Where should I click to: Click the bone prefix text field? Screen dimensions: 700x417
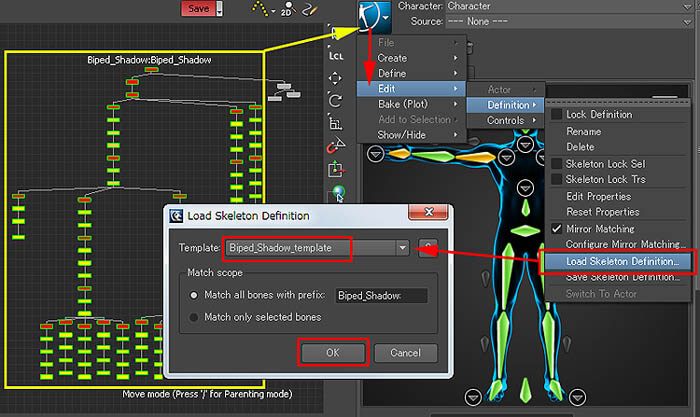tap(380, 296)
